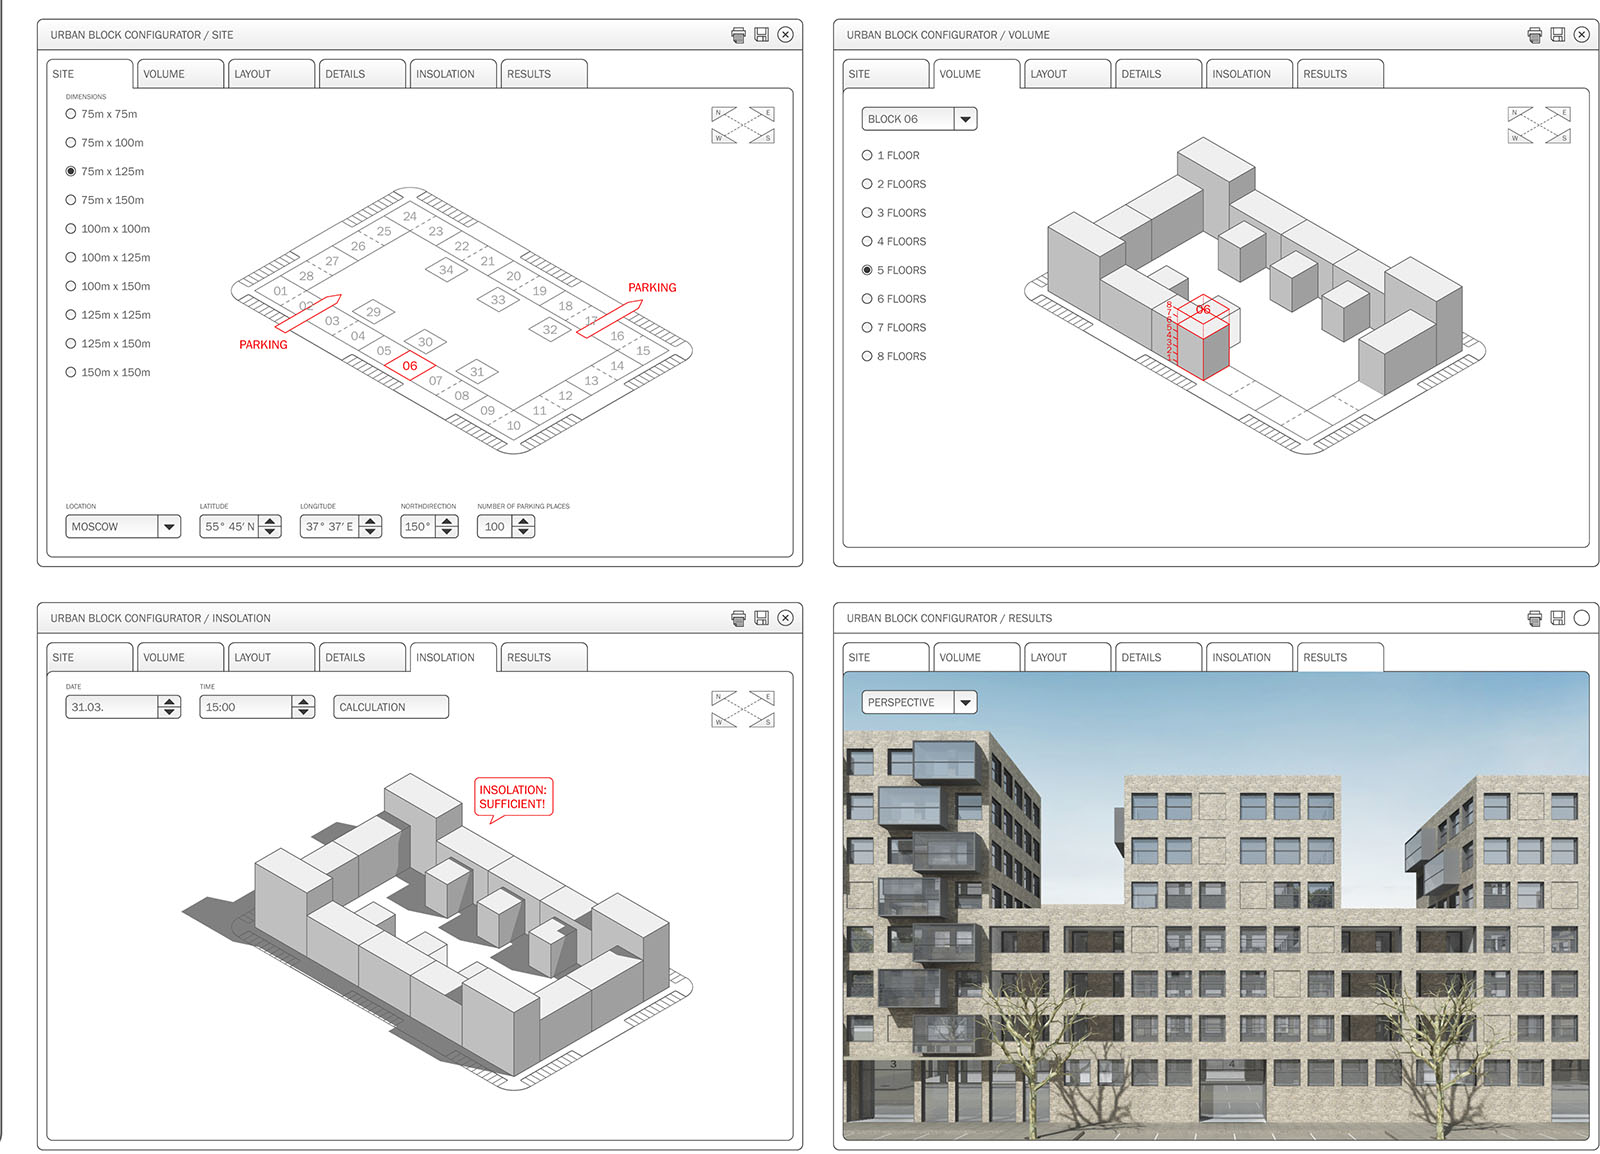Select block 06 on the site plan
This screenshot has width=1600, height=1154.
pos(410,366)
